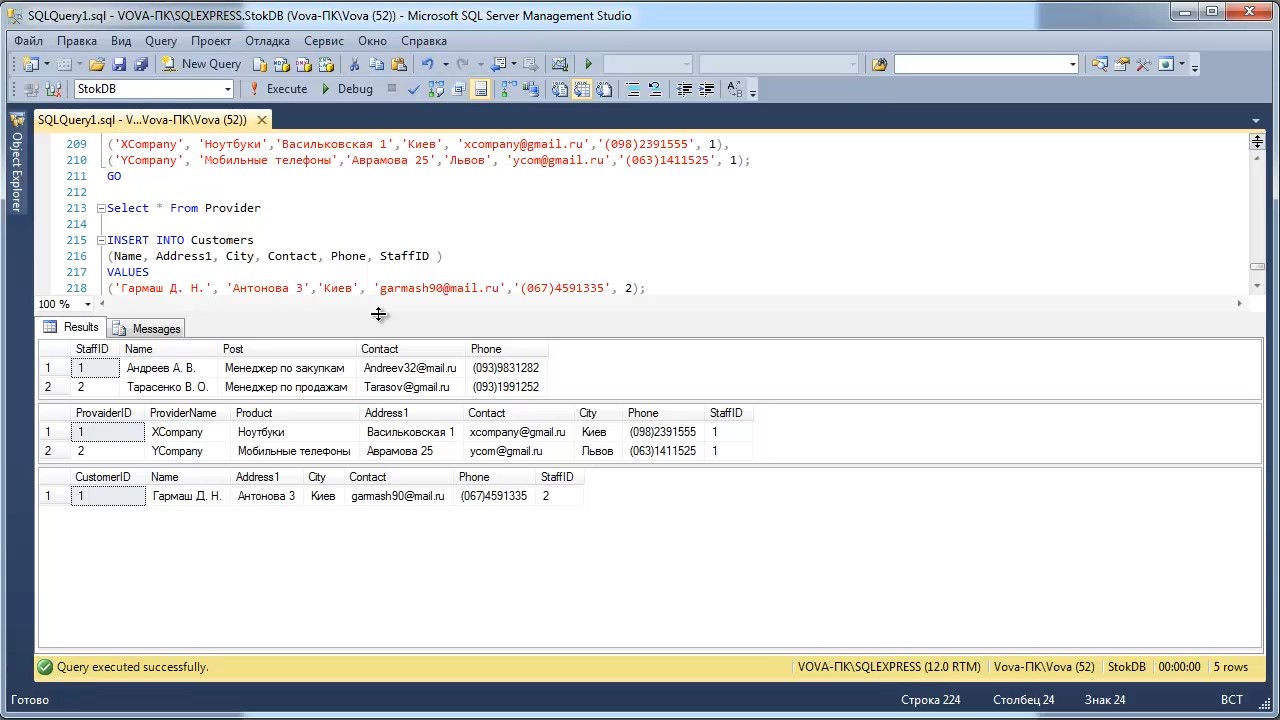
Task: Collapse the INSERT INTO Customers block
Action: coord(101,240)
